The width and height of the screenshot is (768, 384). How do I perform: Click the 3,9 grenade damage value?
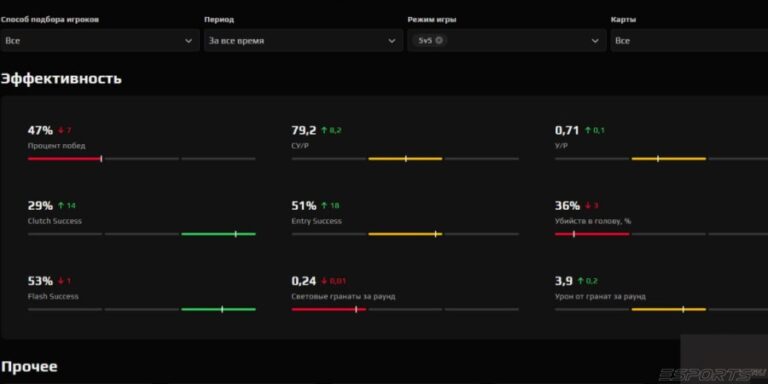pyautogui.click(x=564, y=281)
